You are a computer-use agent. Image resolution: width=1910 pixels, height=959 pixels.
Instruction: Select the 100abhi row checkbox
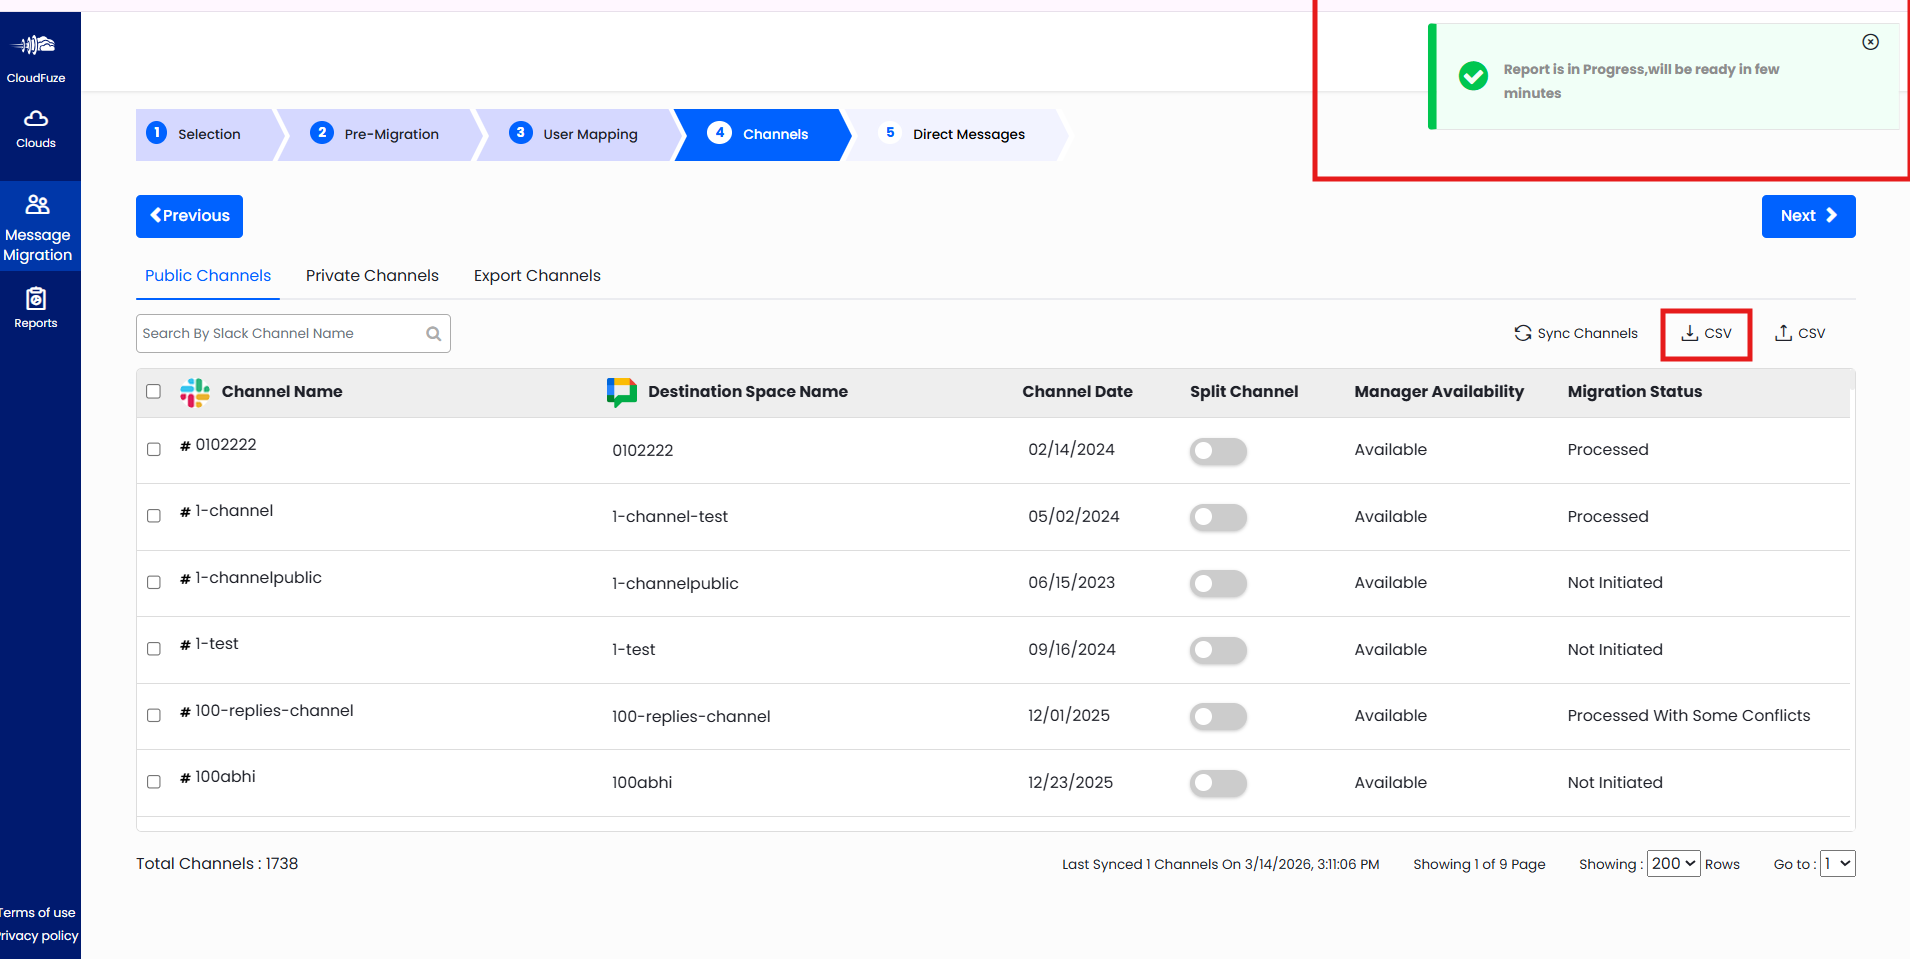point(154,782)
